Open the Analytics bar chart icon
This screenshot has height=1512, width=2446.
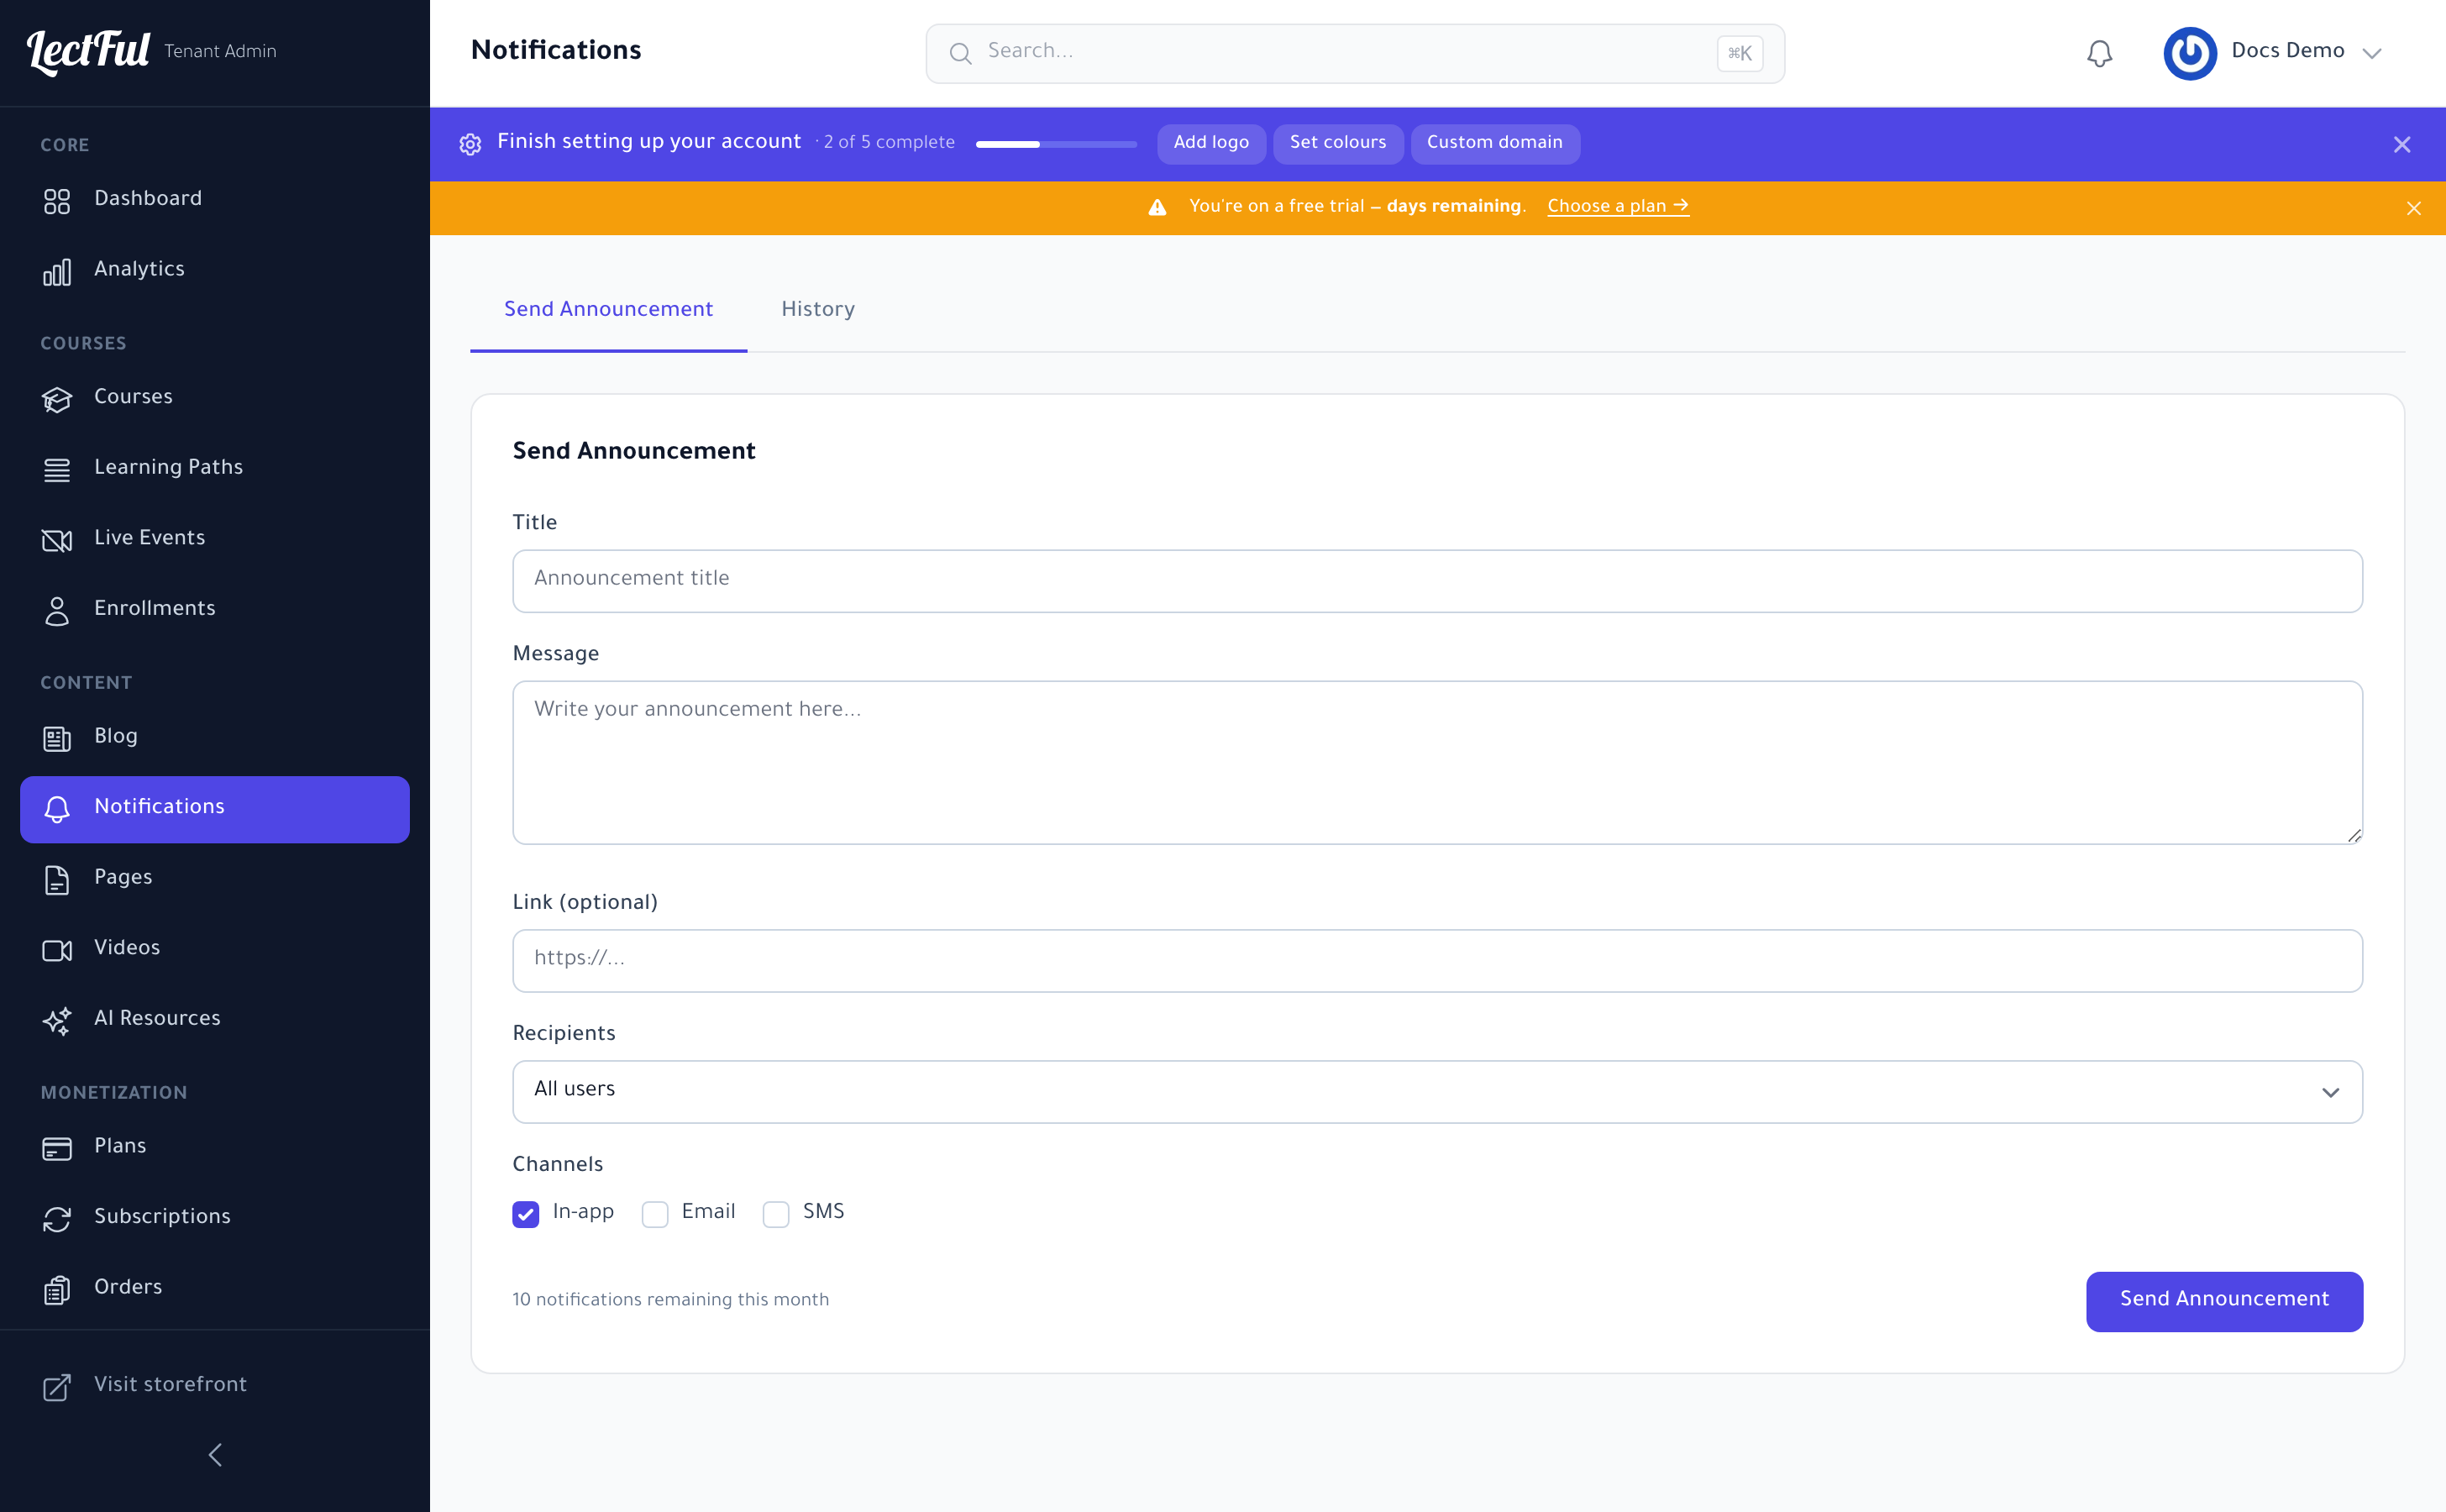(x=57, y=272)
